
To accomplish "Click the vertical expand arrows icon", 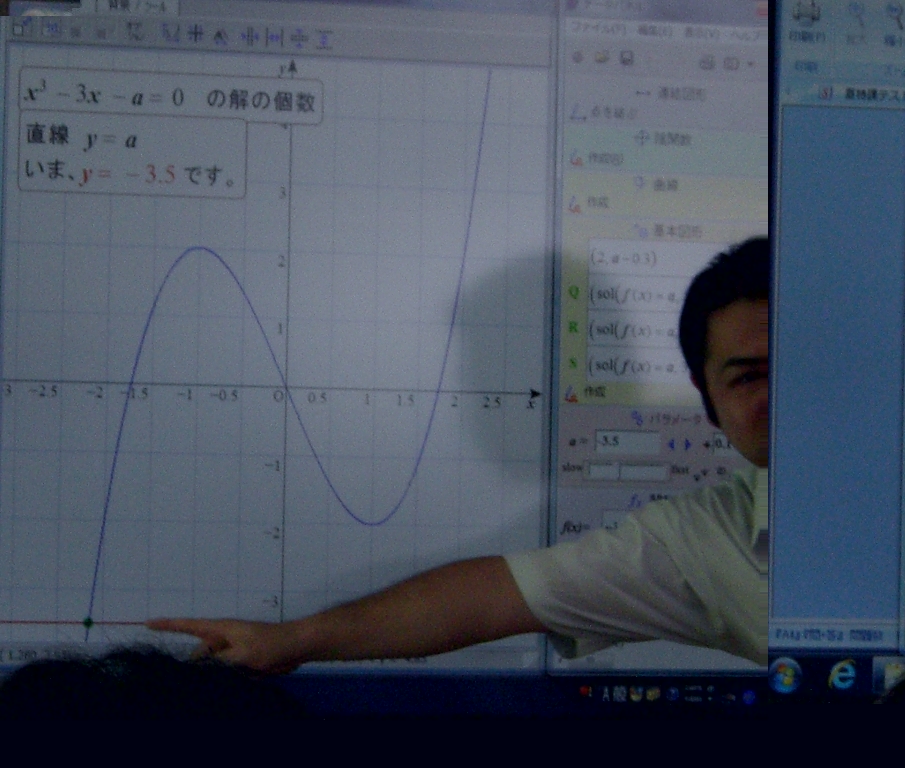I will 324,39.
